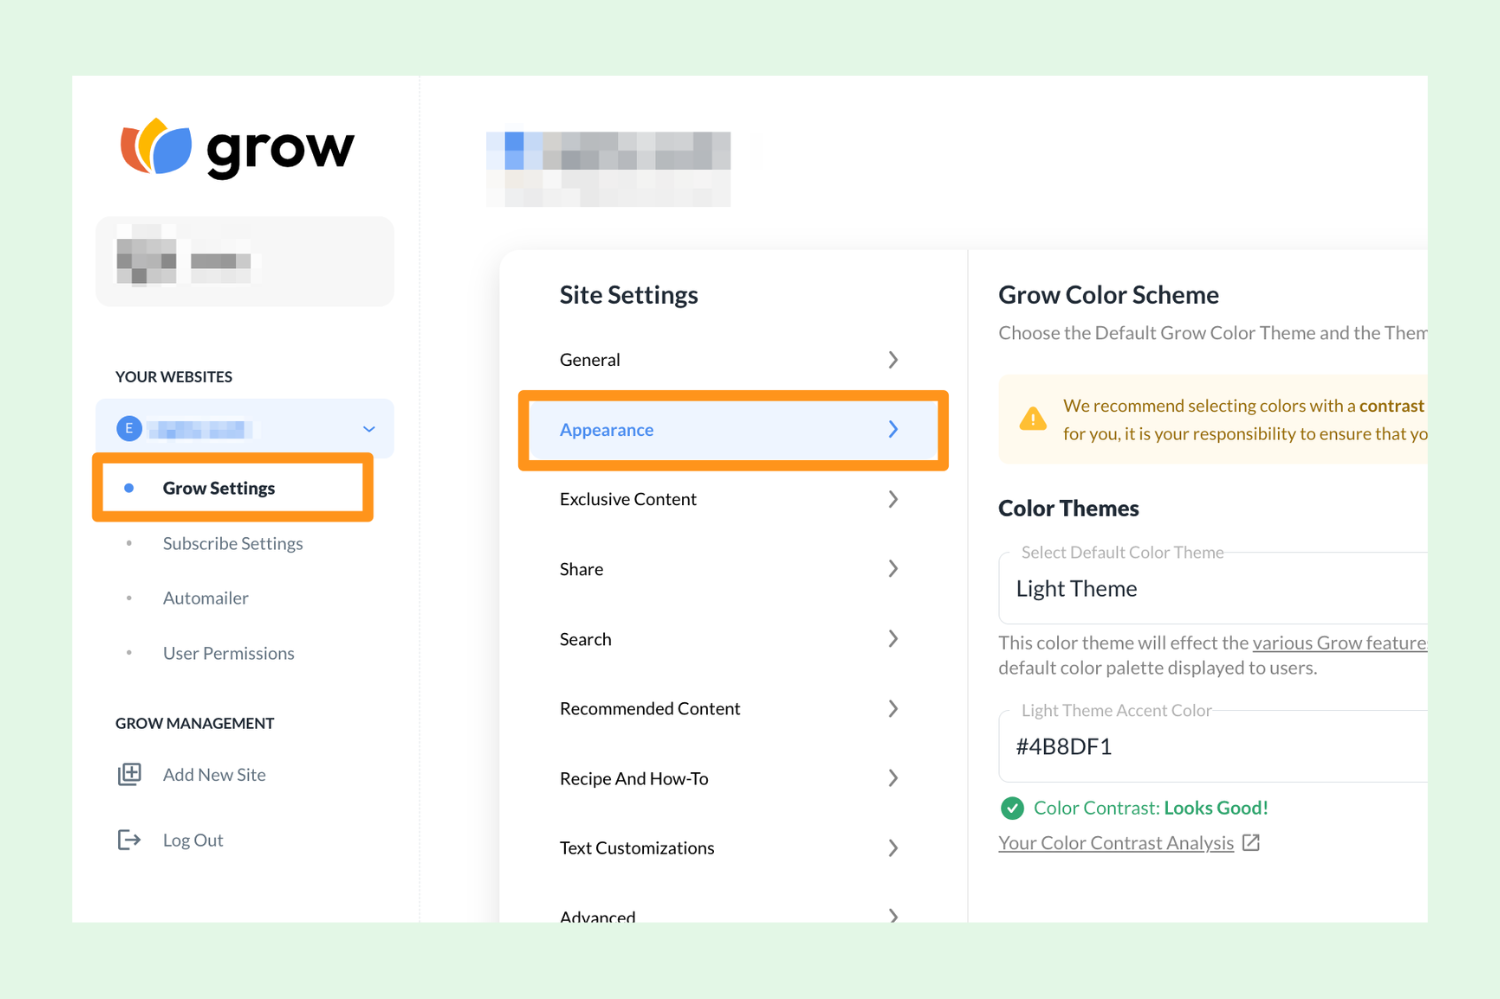
Task: Select the Add New Site icon
Action: click(x=130, y=773)
